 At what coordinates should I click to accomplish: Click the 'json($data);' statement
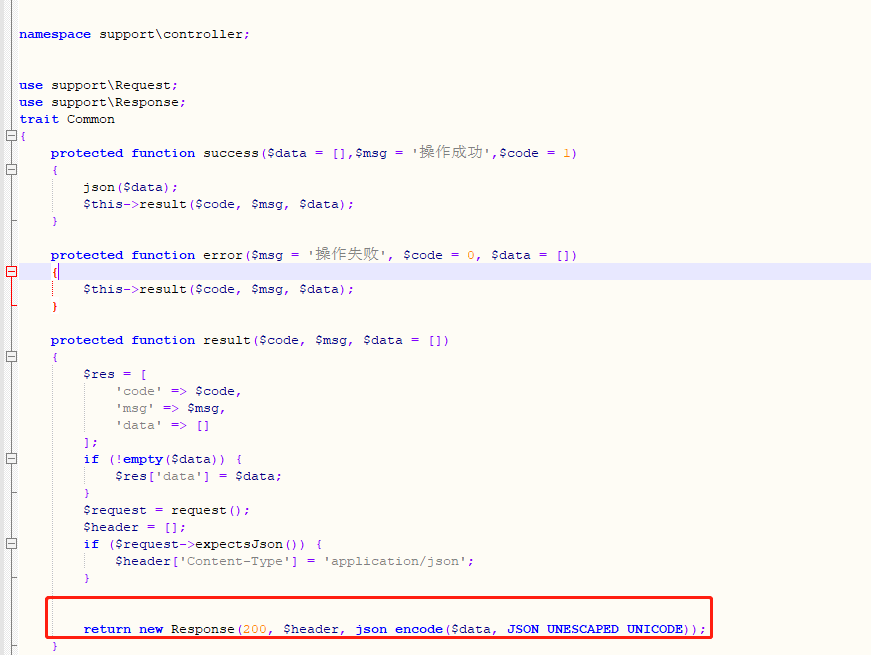pos(131,187)
